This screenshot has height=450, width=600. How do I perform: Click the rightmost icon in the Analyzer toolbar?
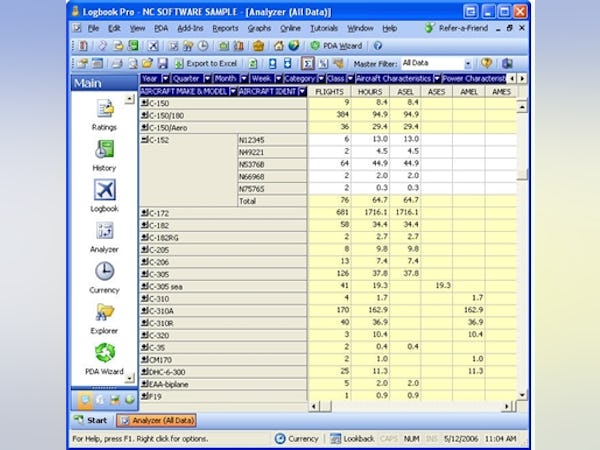point(507,64)
